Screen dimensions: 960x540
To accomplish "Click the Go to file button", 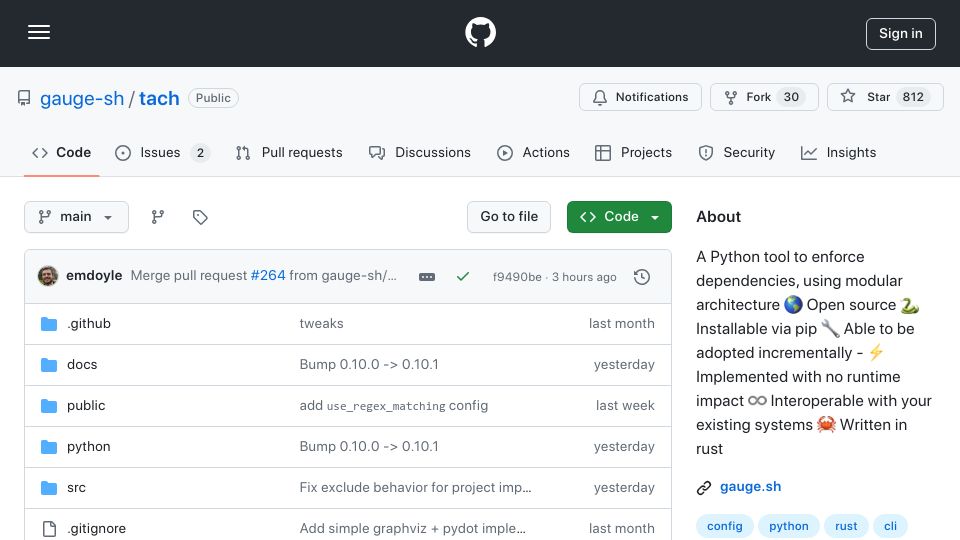I will (509, 217).
